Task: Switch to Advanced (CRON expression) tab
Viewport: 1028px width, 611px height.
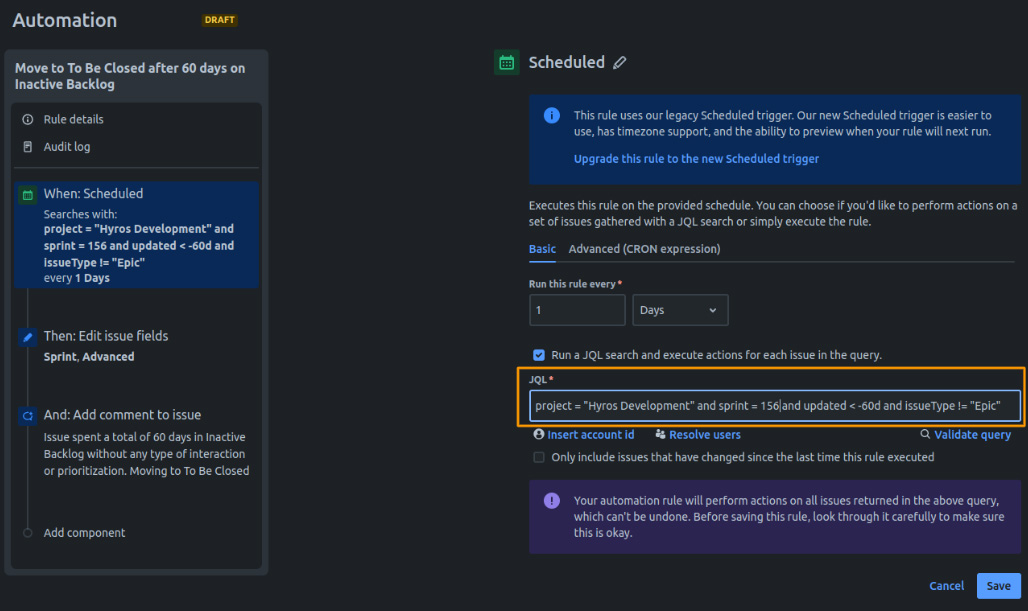Action: click(x=644, y=249)
